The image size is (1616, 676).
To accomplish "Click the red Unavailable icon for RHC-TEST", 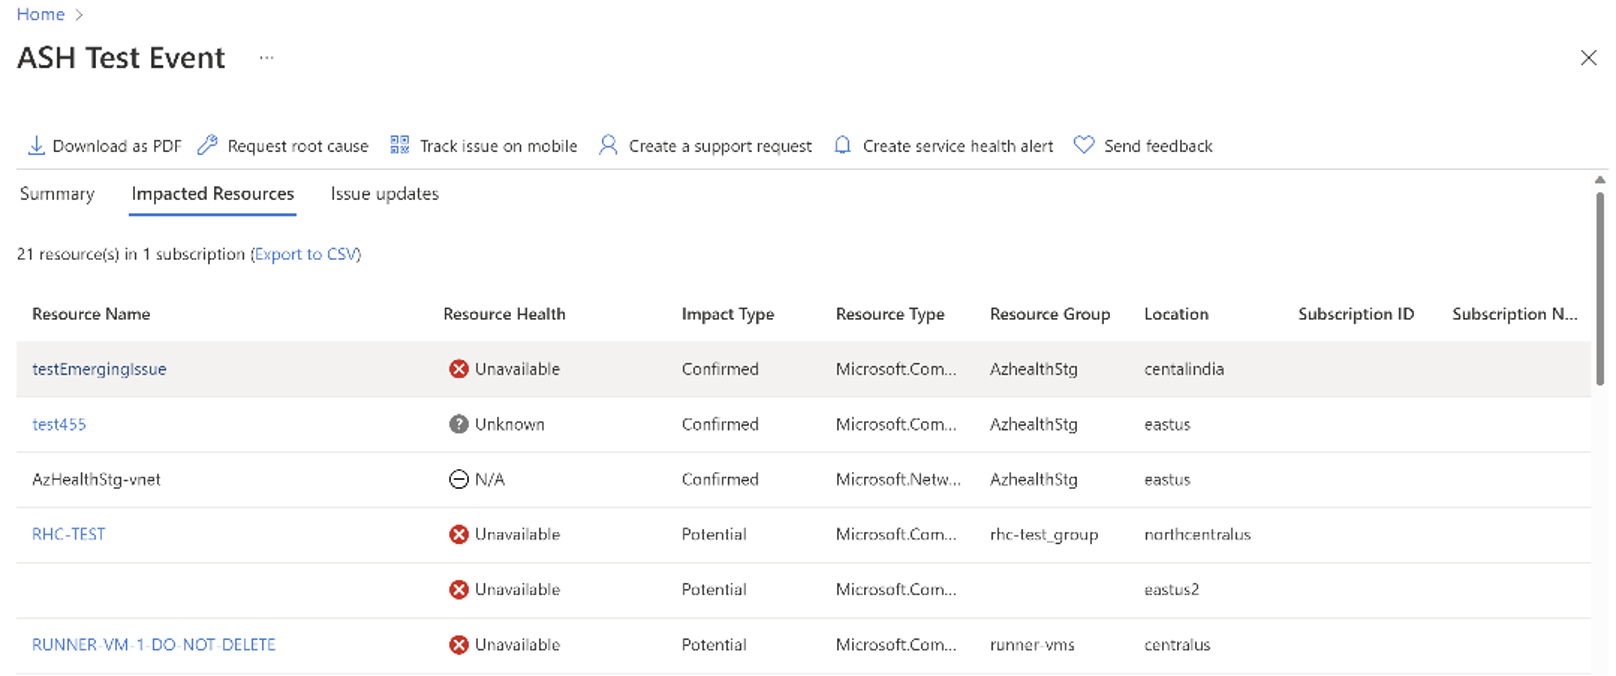I will click(459, 535).
